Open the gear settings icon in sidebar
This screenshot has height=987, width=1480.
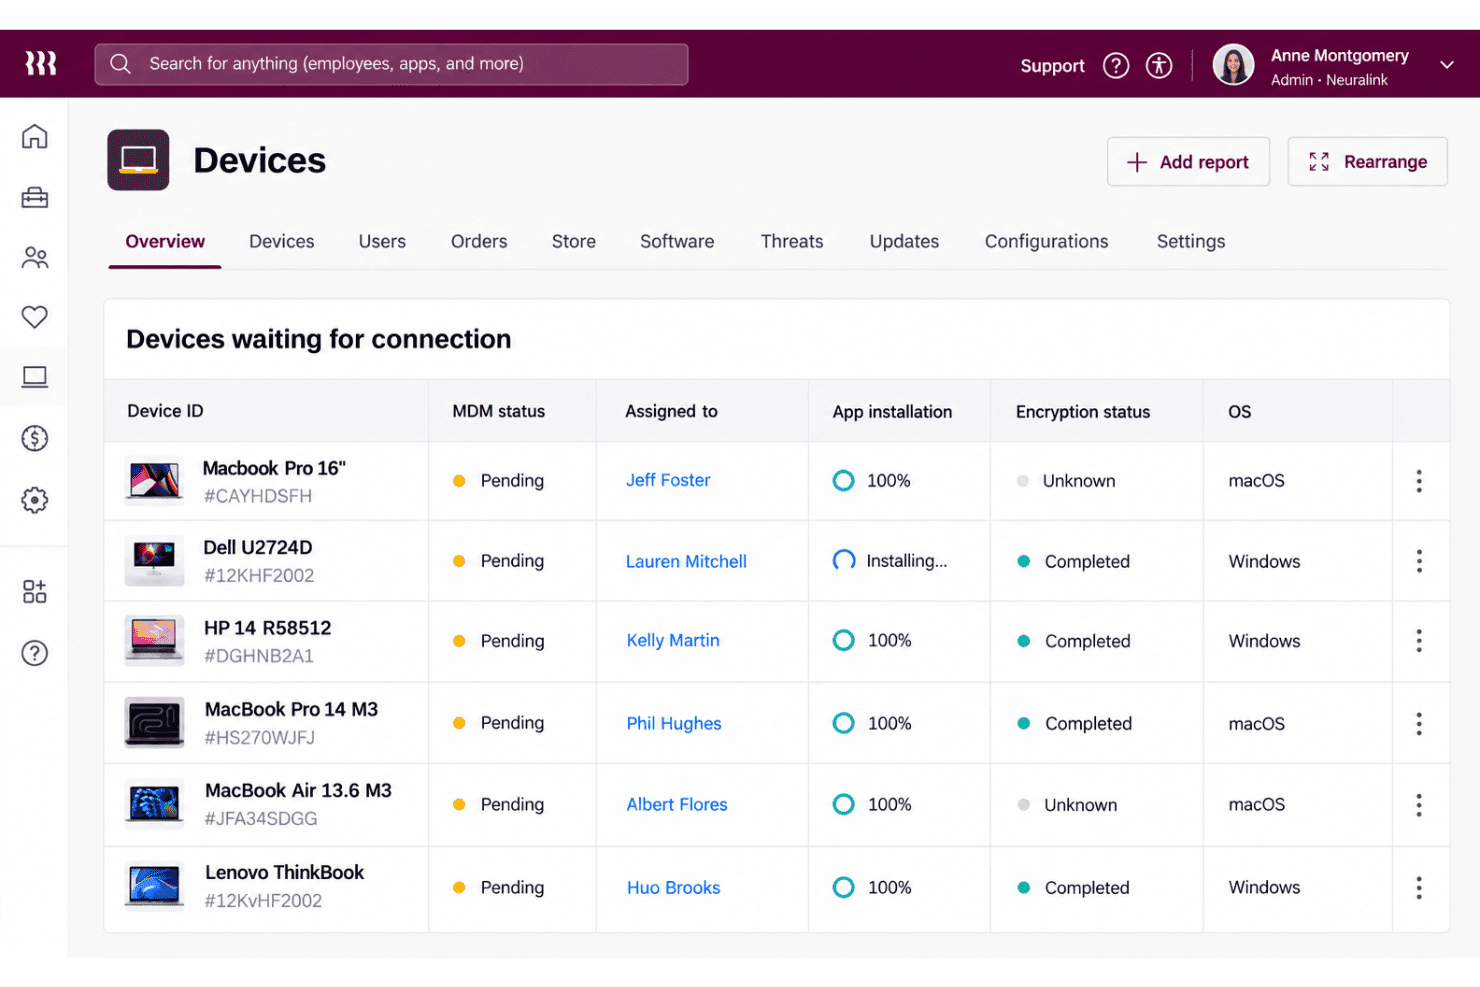click(x=35, y=500)
